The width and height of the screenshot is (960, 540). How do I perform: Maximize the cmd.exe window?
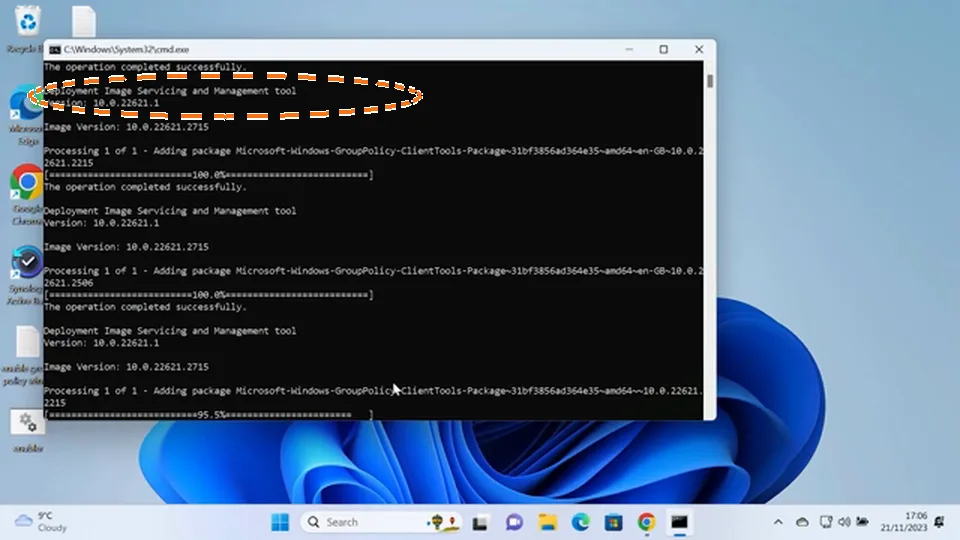pos(664,50)
